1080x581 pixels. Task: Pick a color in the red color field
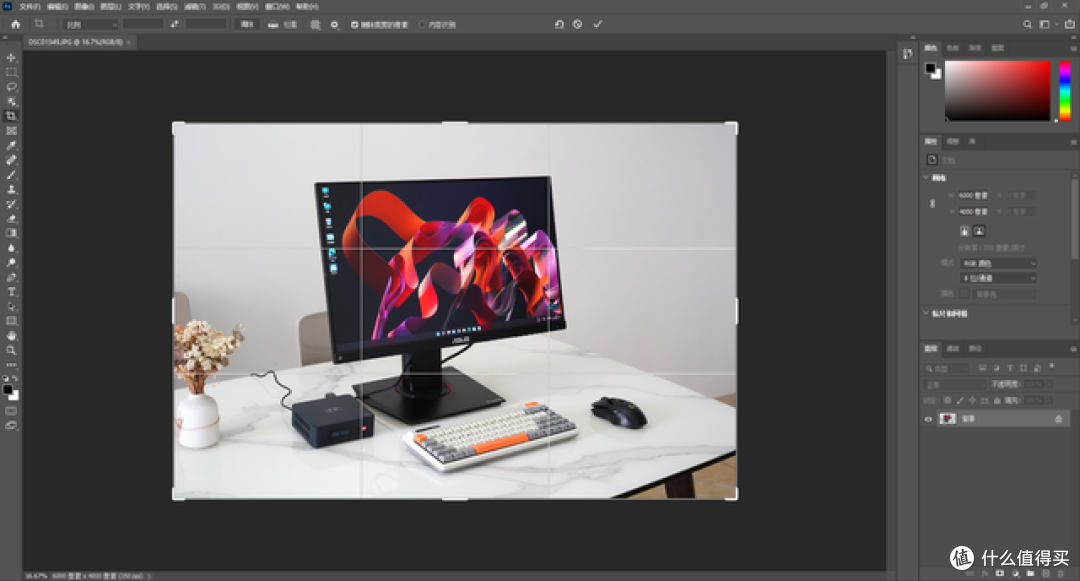pos(997,91)
